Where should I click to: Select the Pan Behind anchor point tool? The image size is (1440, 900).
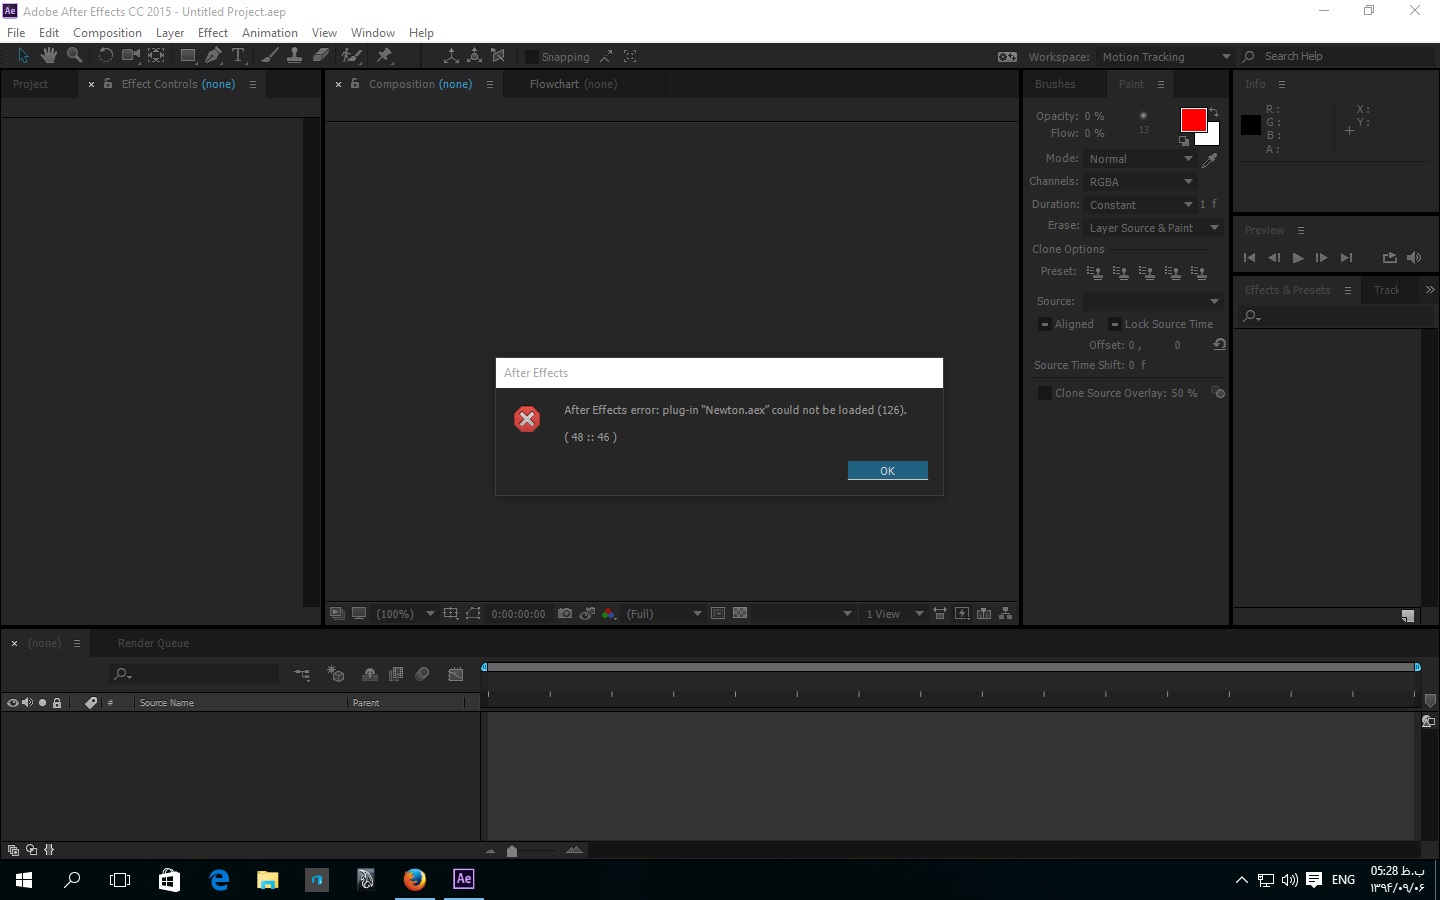(157, 56)
